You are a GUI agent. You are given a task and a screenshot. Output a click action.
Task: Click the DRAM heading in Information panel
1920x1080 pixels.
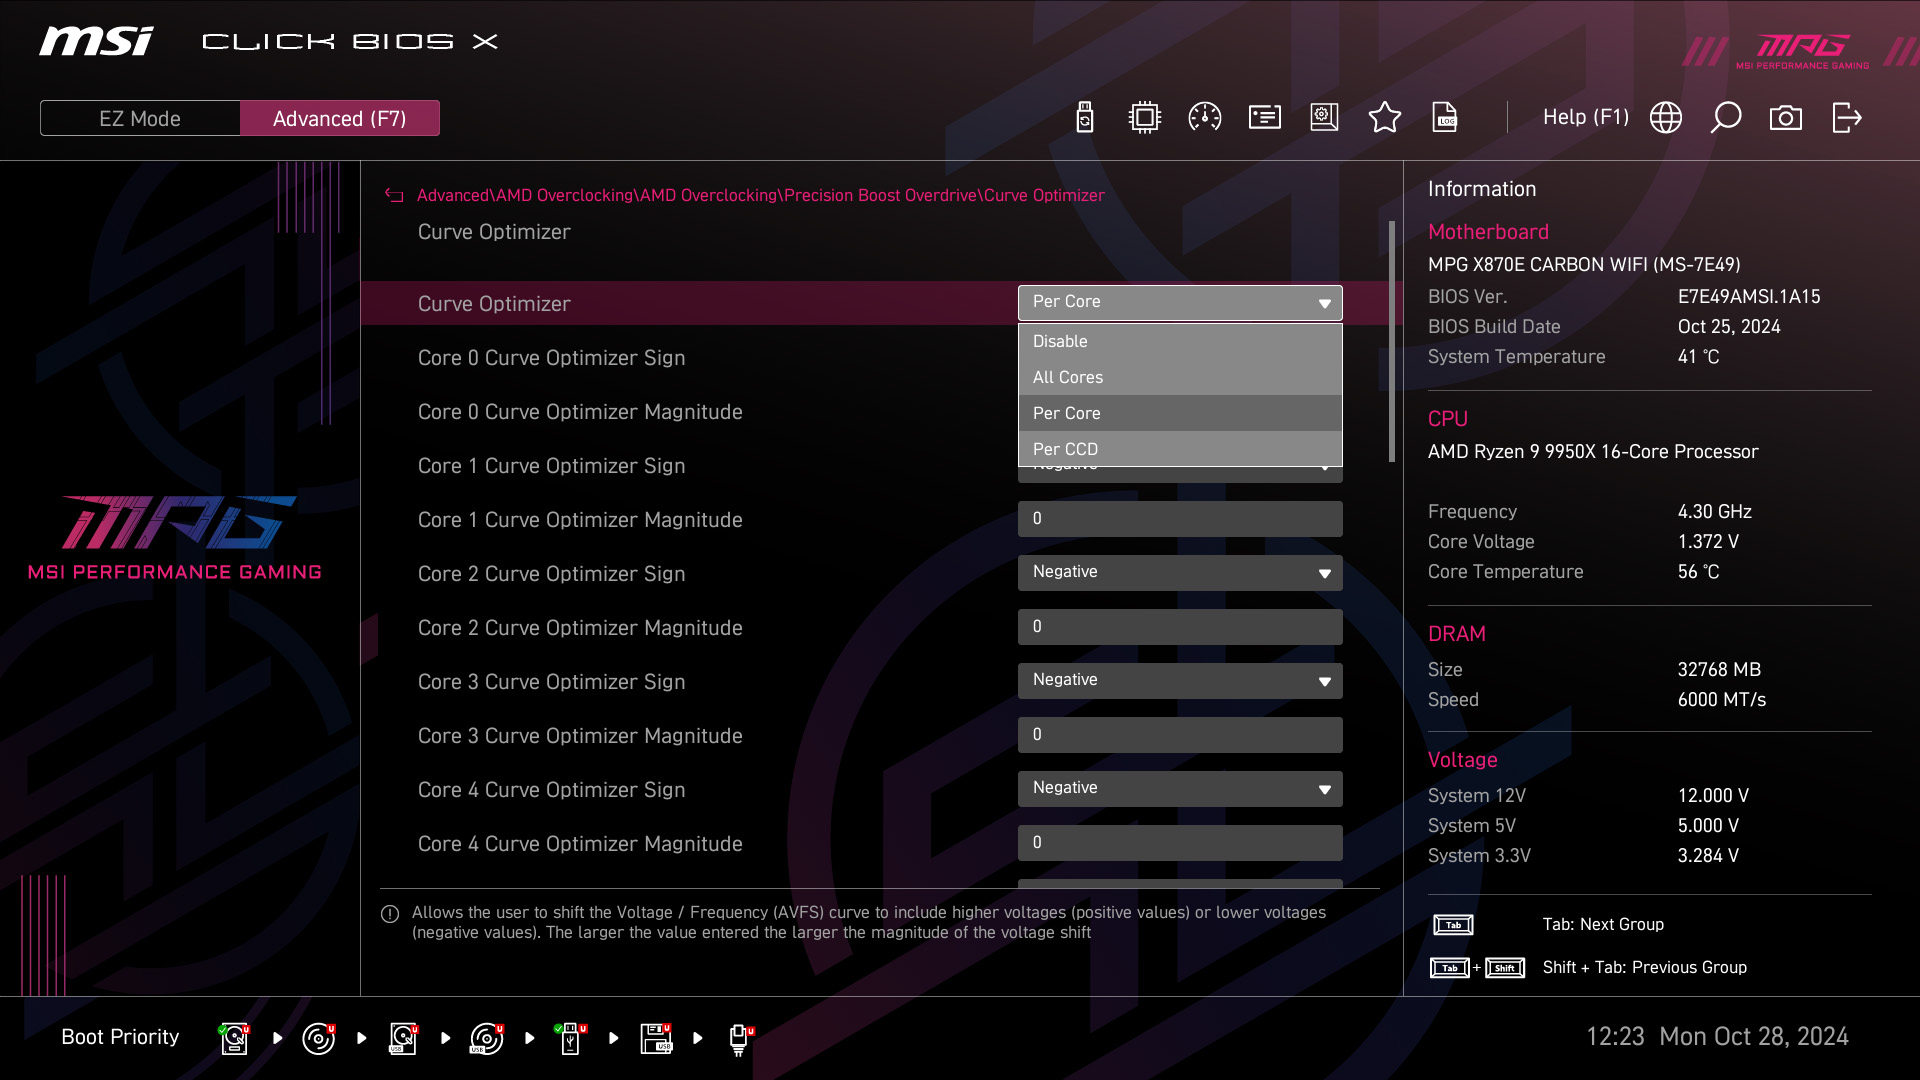point(1456,634)
